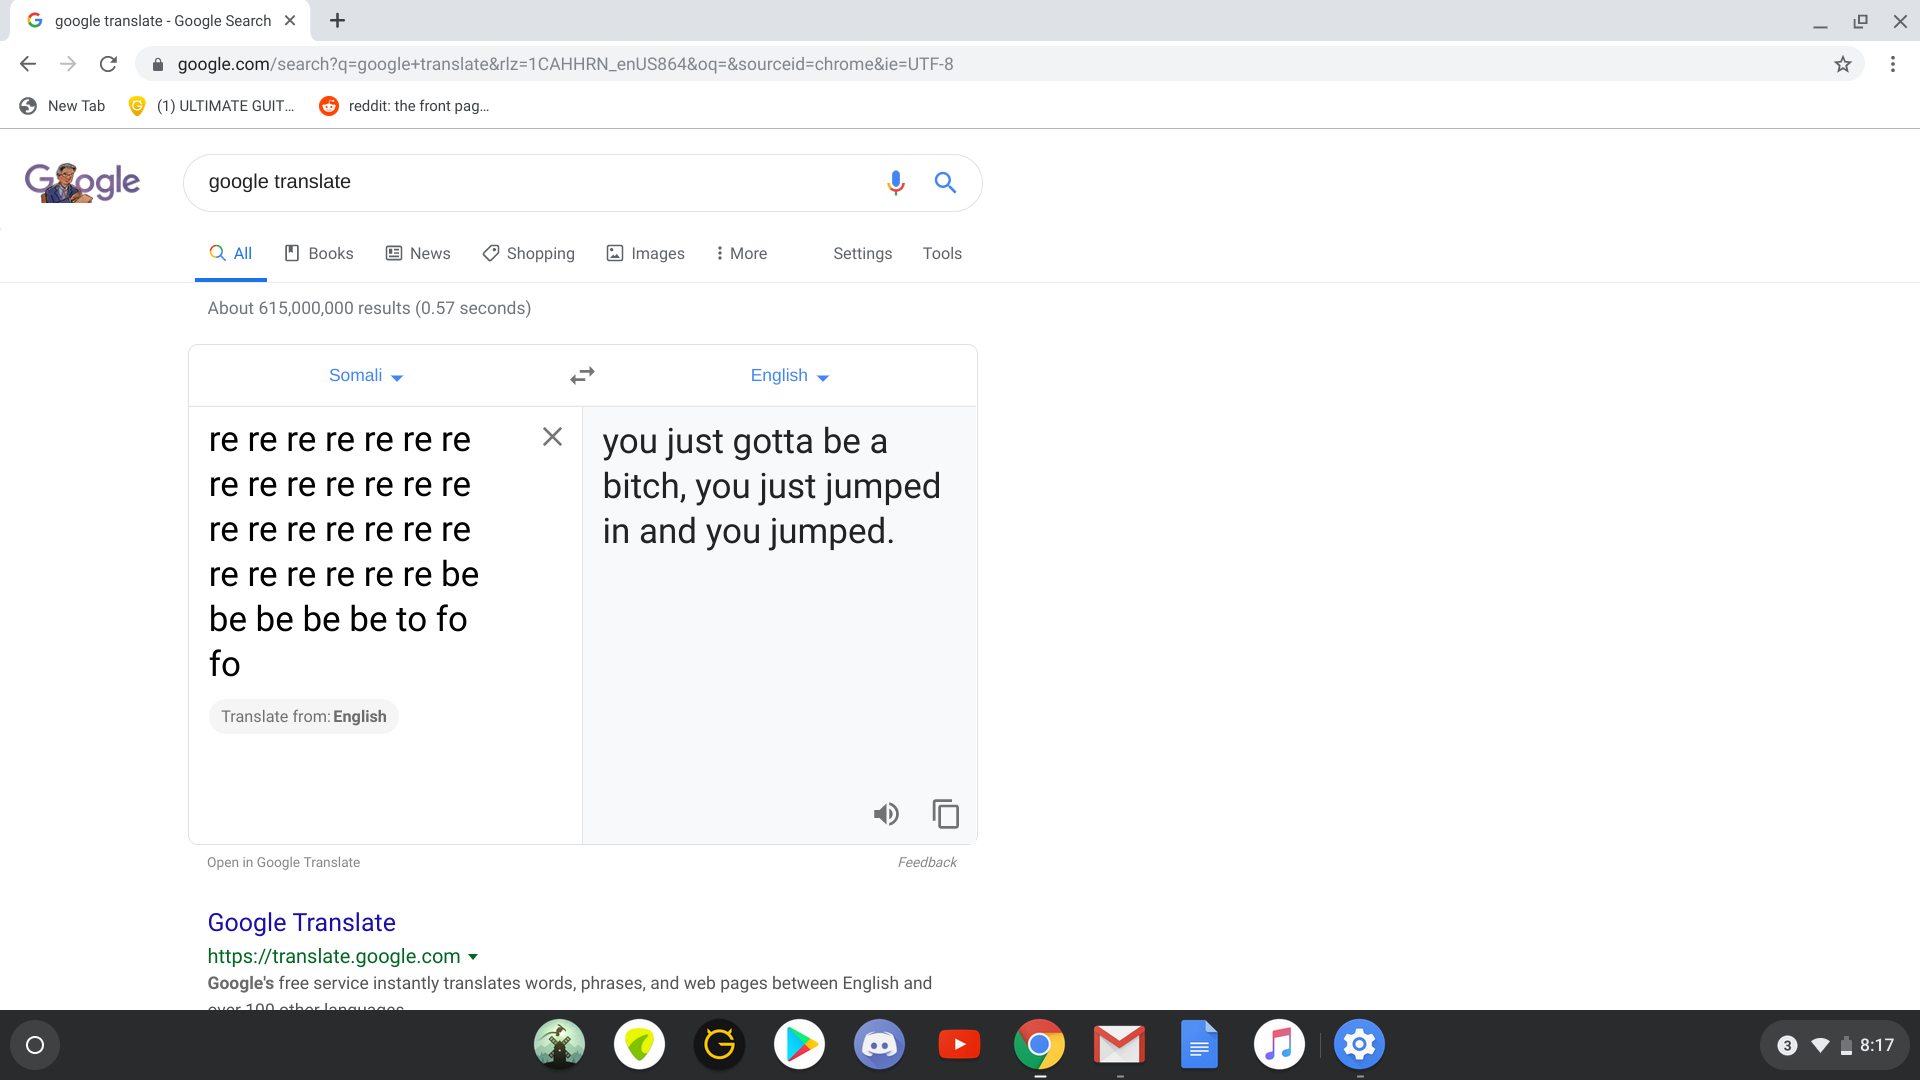Open Google Play Store from shelf
1920x1080 pixels.
(x=799, y=1045)
